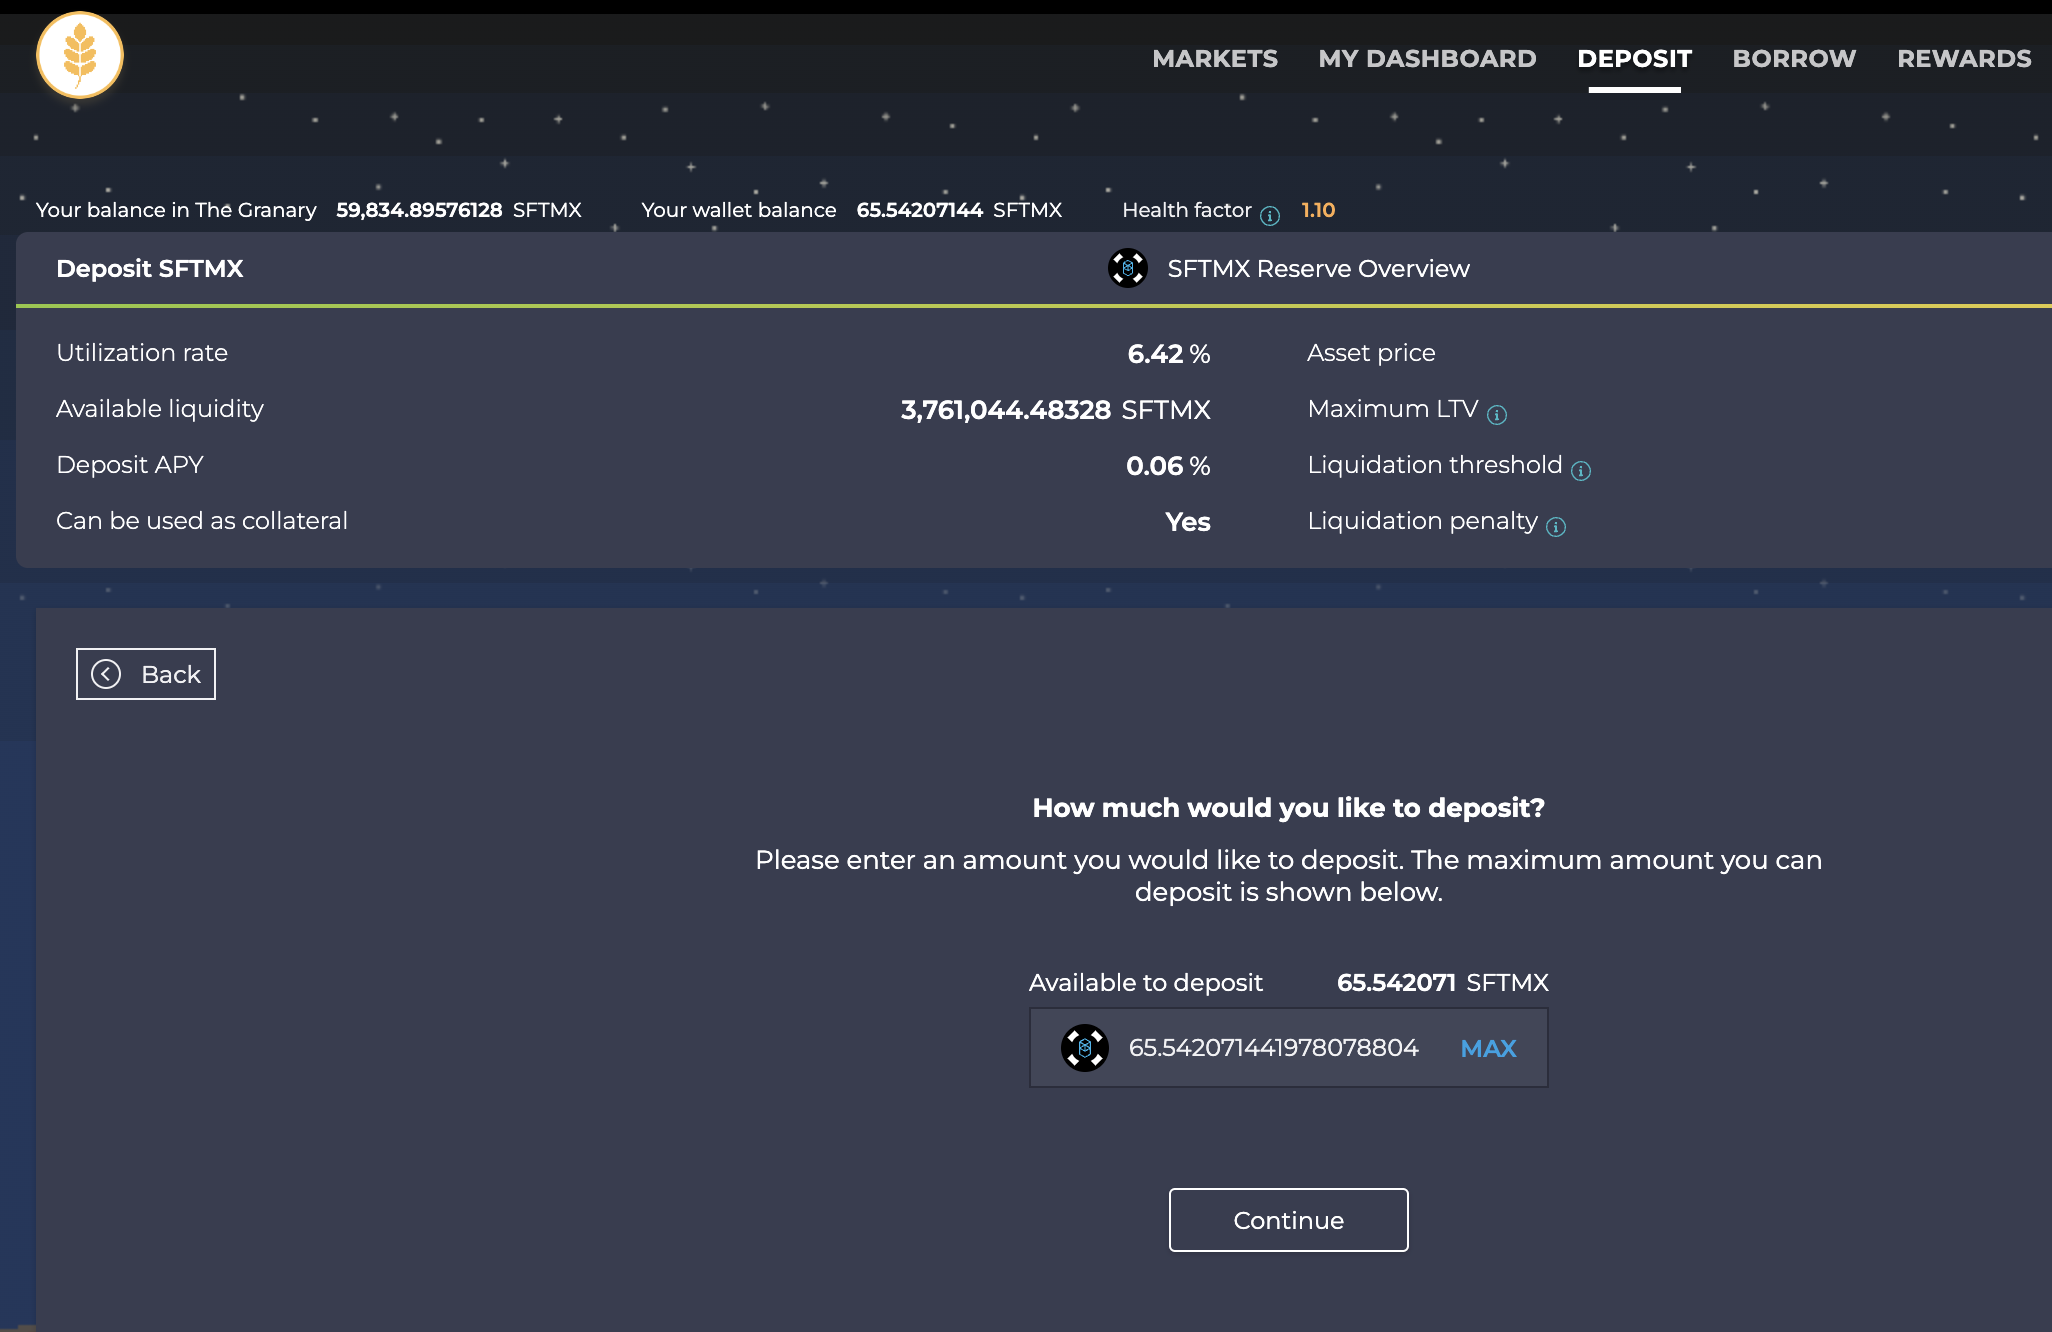The image size is (2052, 1332).
Task: Click the back arrow circle icon
Action: 106,674
